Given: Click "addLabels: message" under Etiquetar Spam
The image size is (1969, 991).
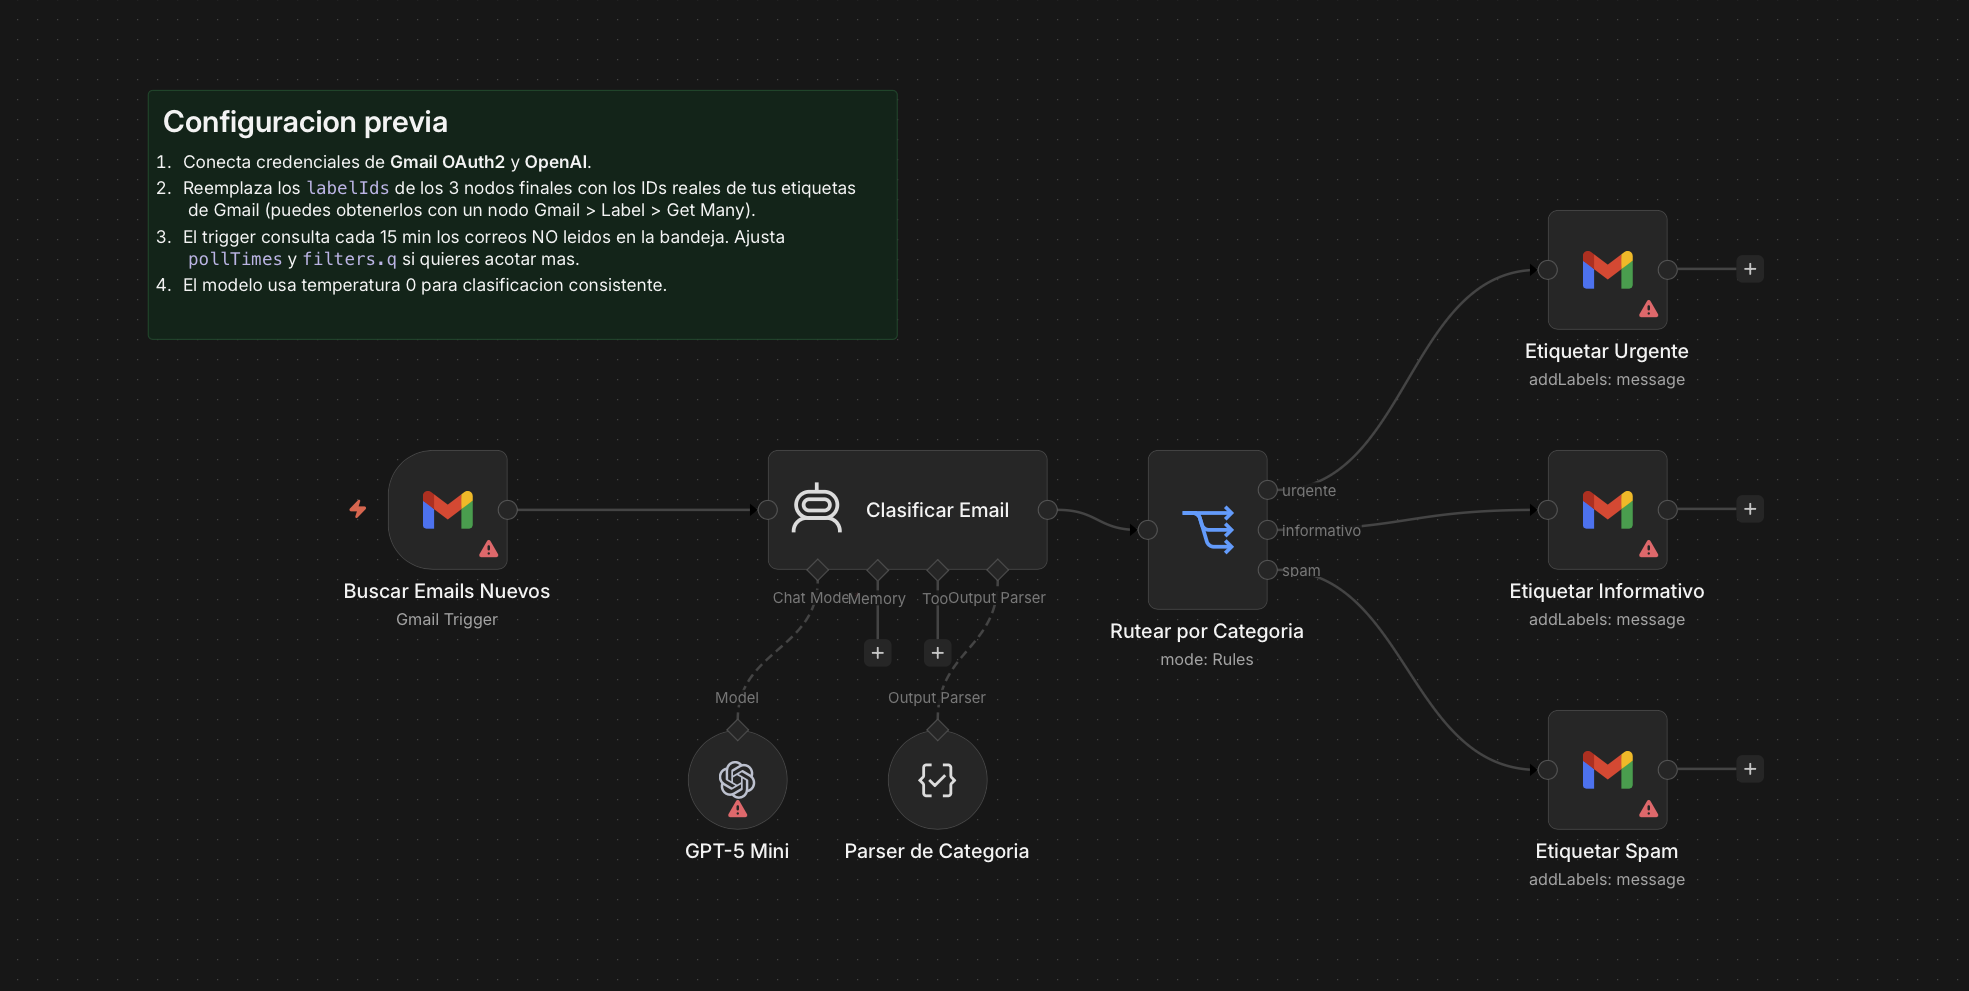Looking at the screenshot, I should (x=1607, y=879).
